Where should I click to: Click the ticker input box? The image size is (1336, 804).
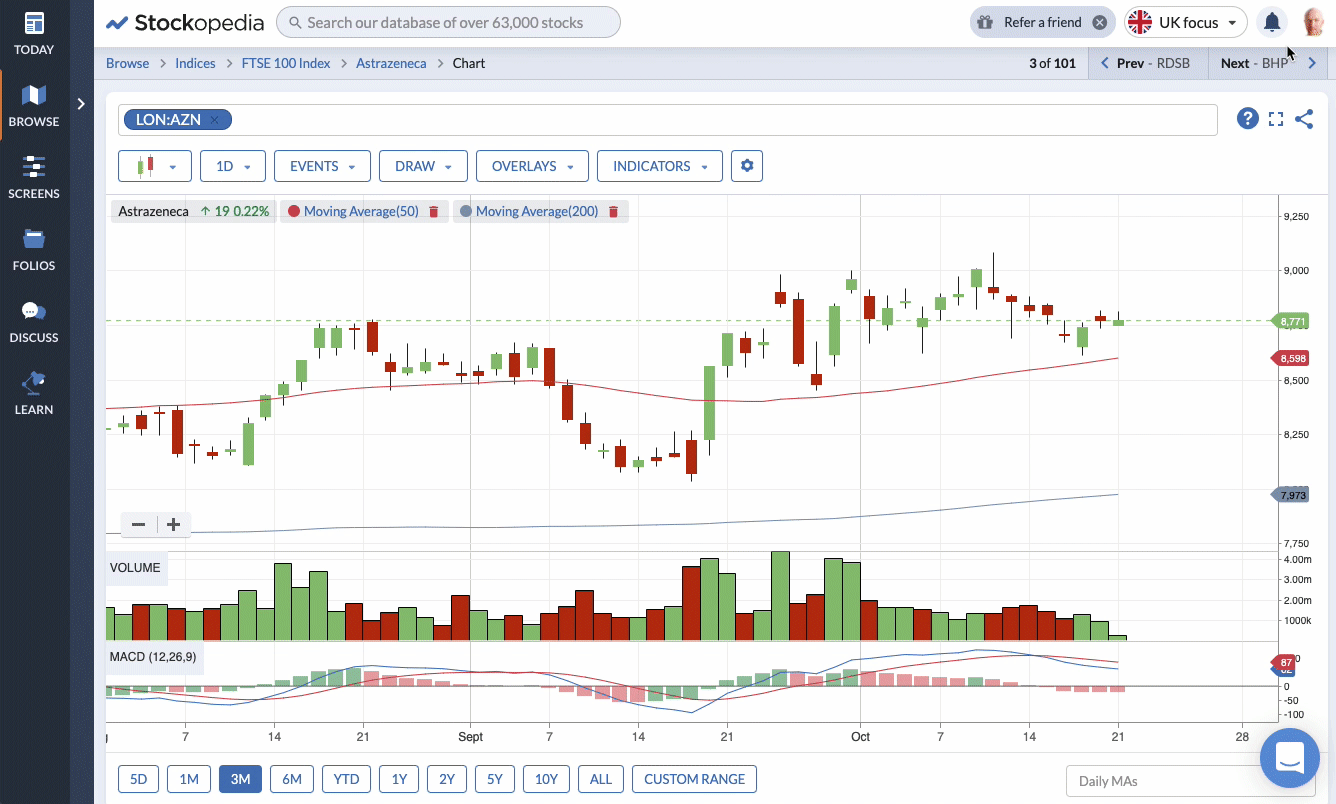pos(667,120)
